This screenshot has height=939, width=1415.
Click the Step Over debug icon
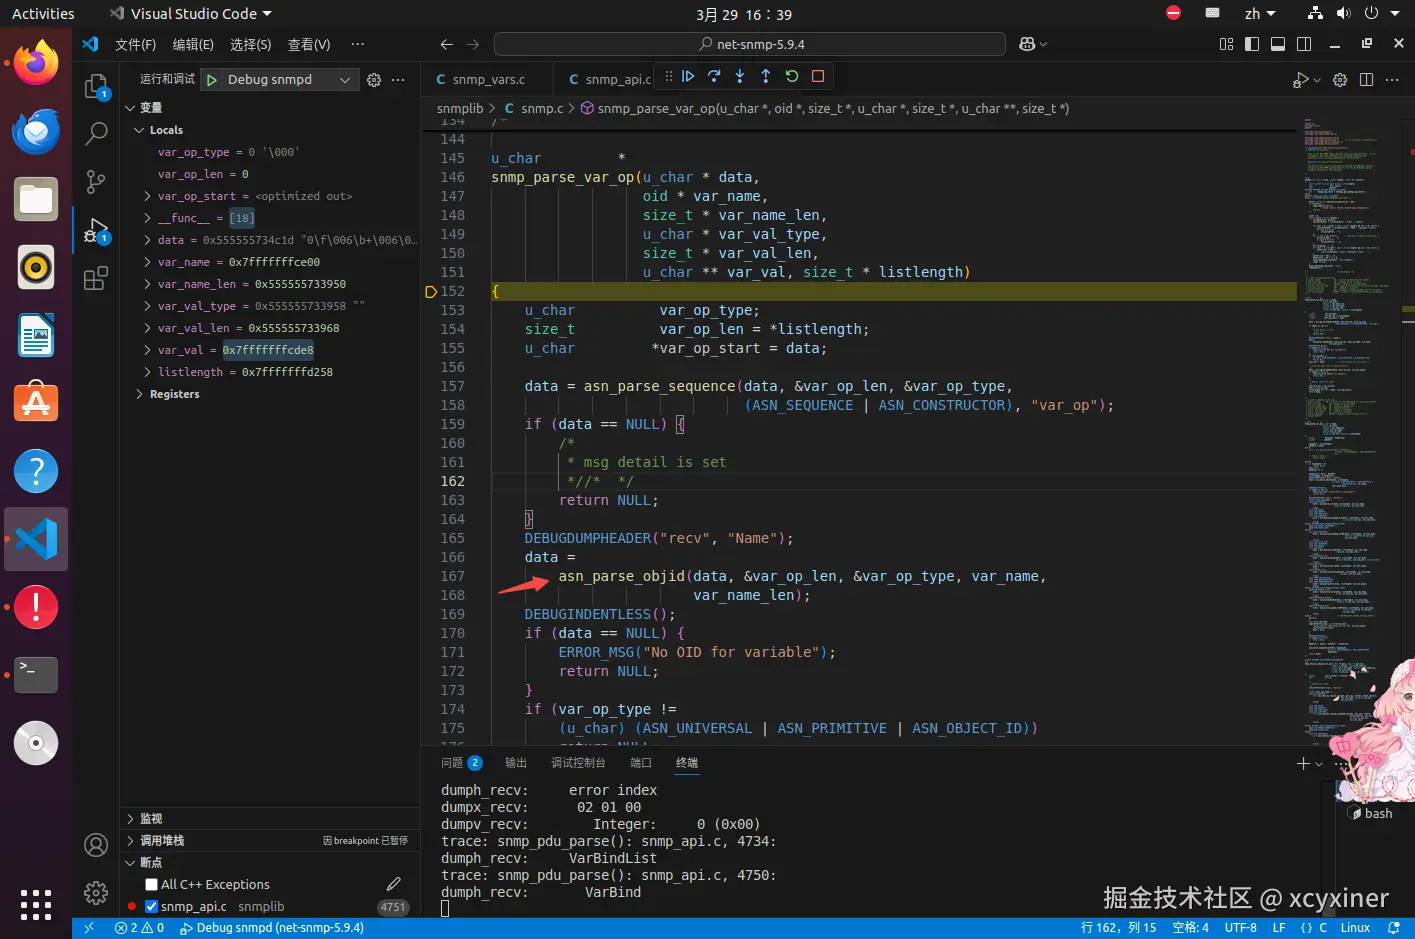pos(714,76)
